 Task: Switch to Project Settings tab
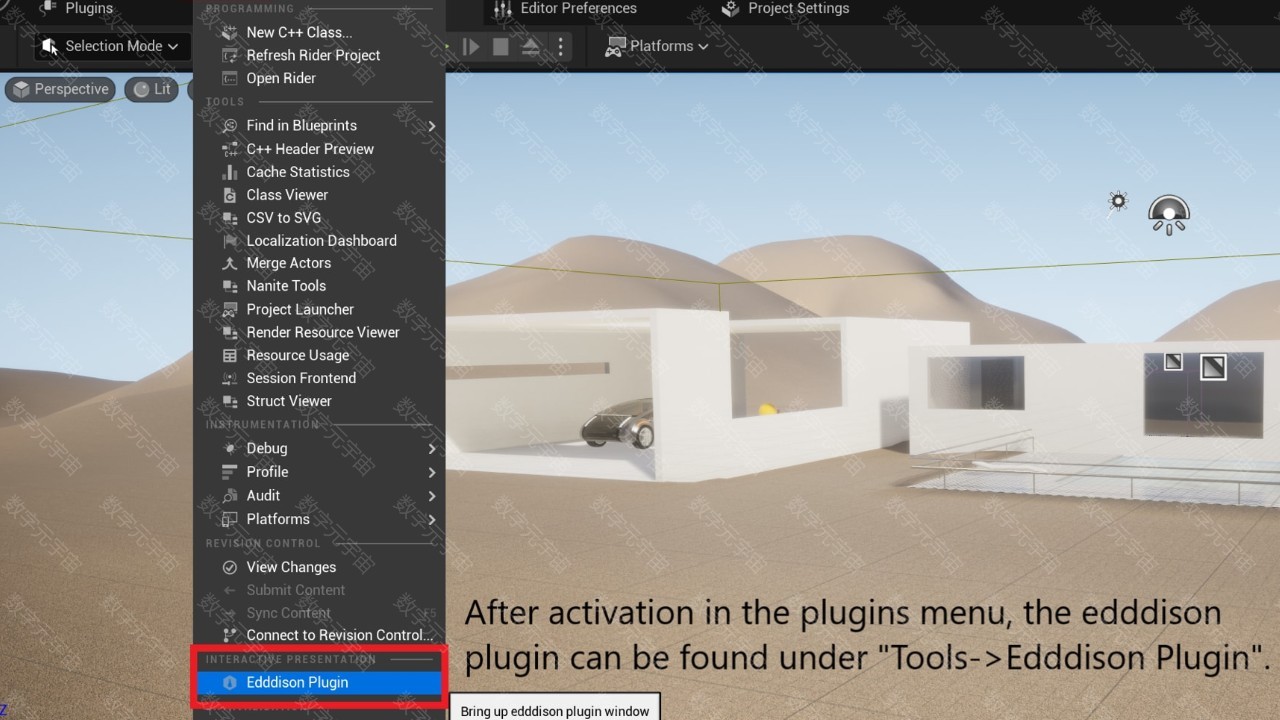[x=785, y=9]
